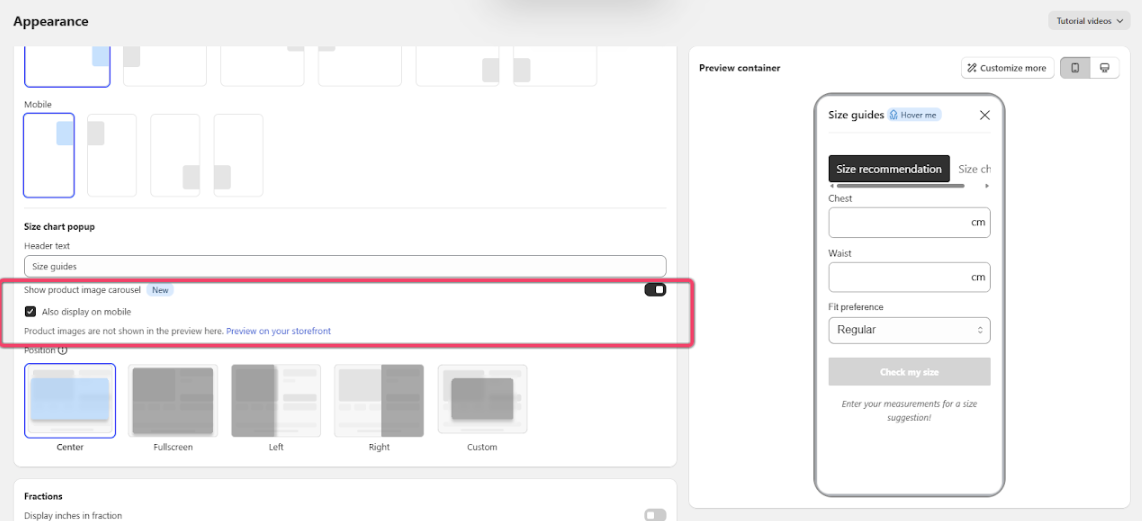Switch preview to desktop device icon
1142x521 pixels.
pos(1104,68)
